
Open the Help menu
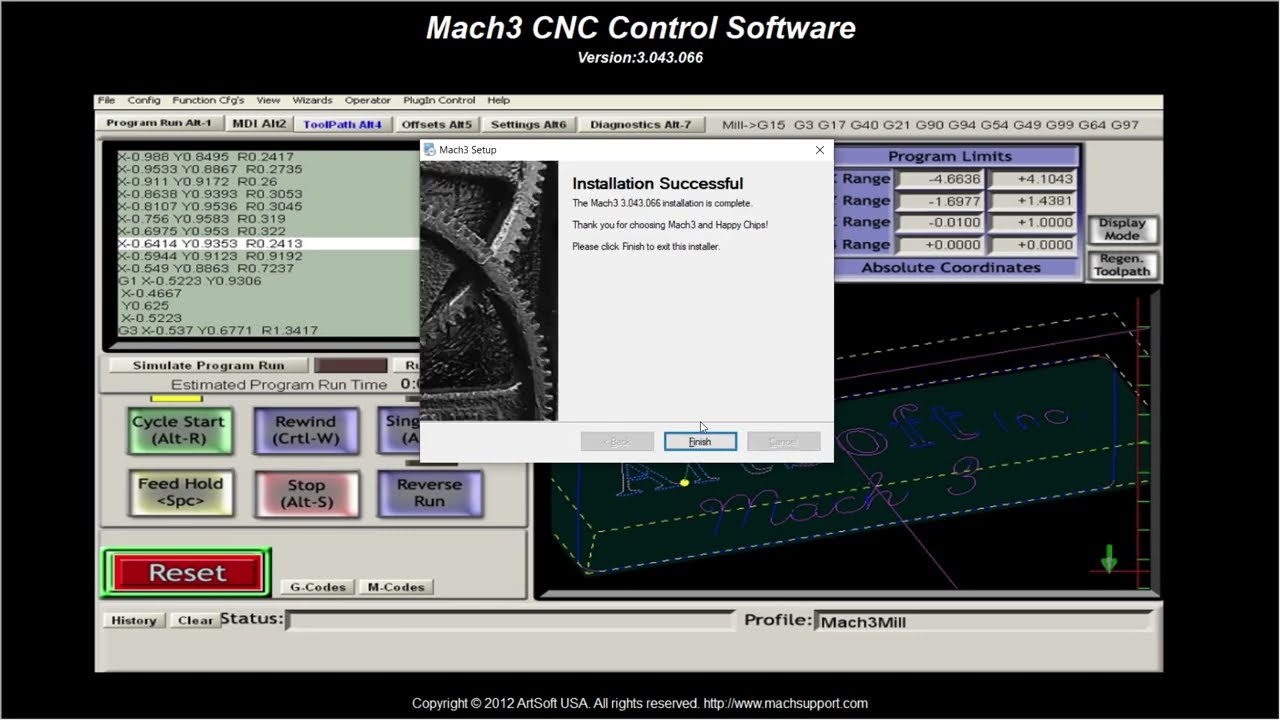pos(498,100)
